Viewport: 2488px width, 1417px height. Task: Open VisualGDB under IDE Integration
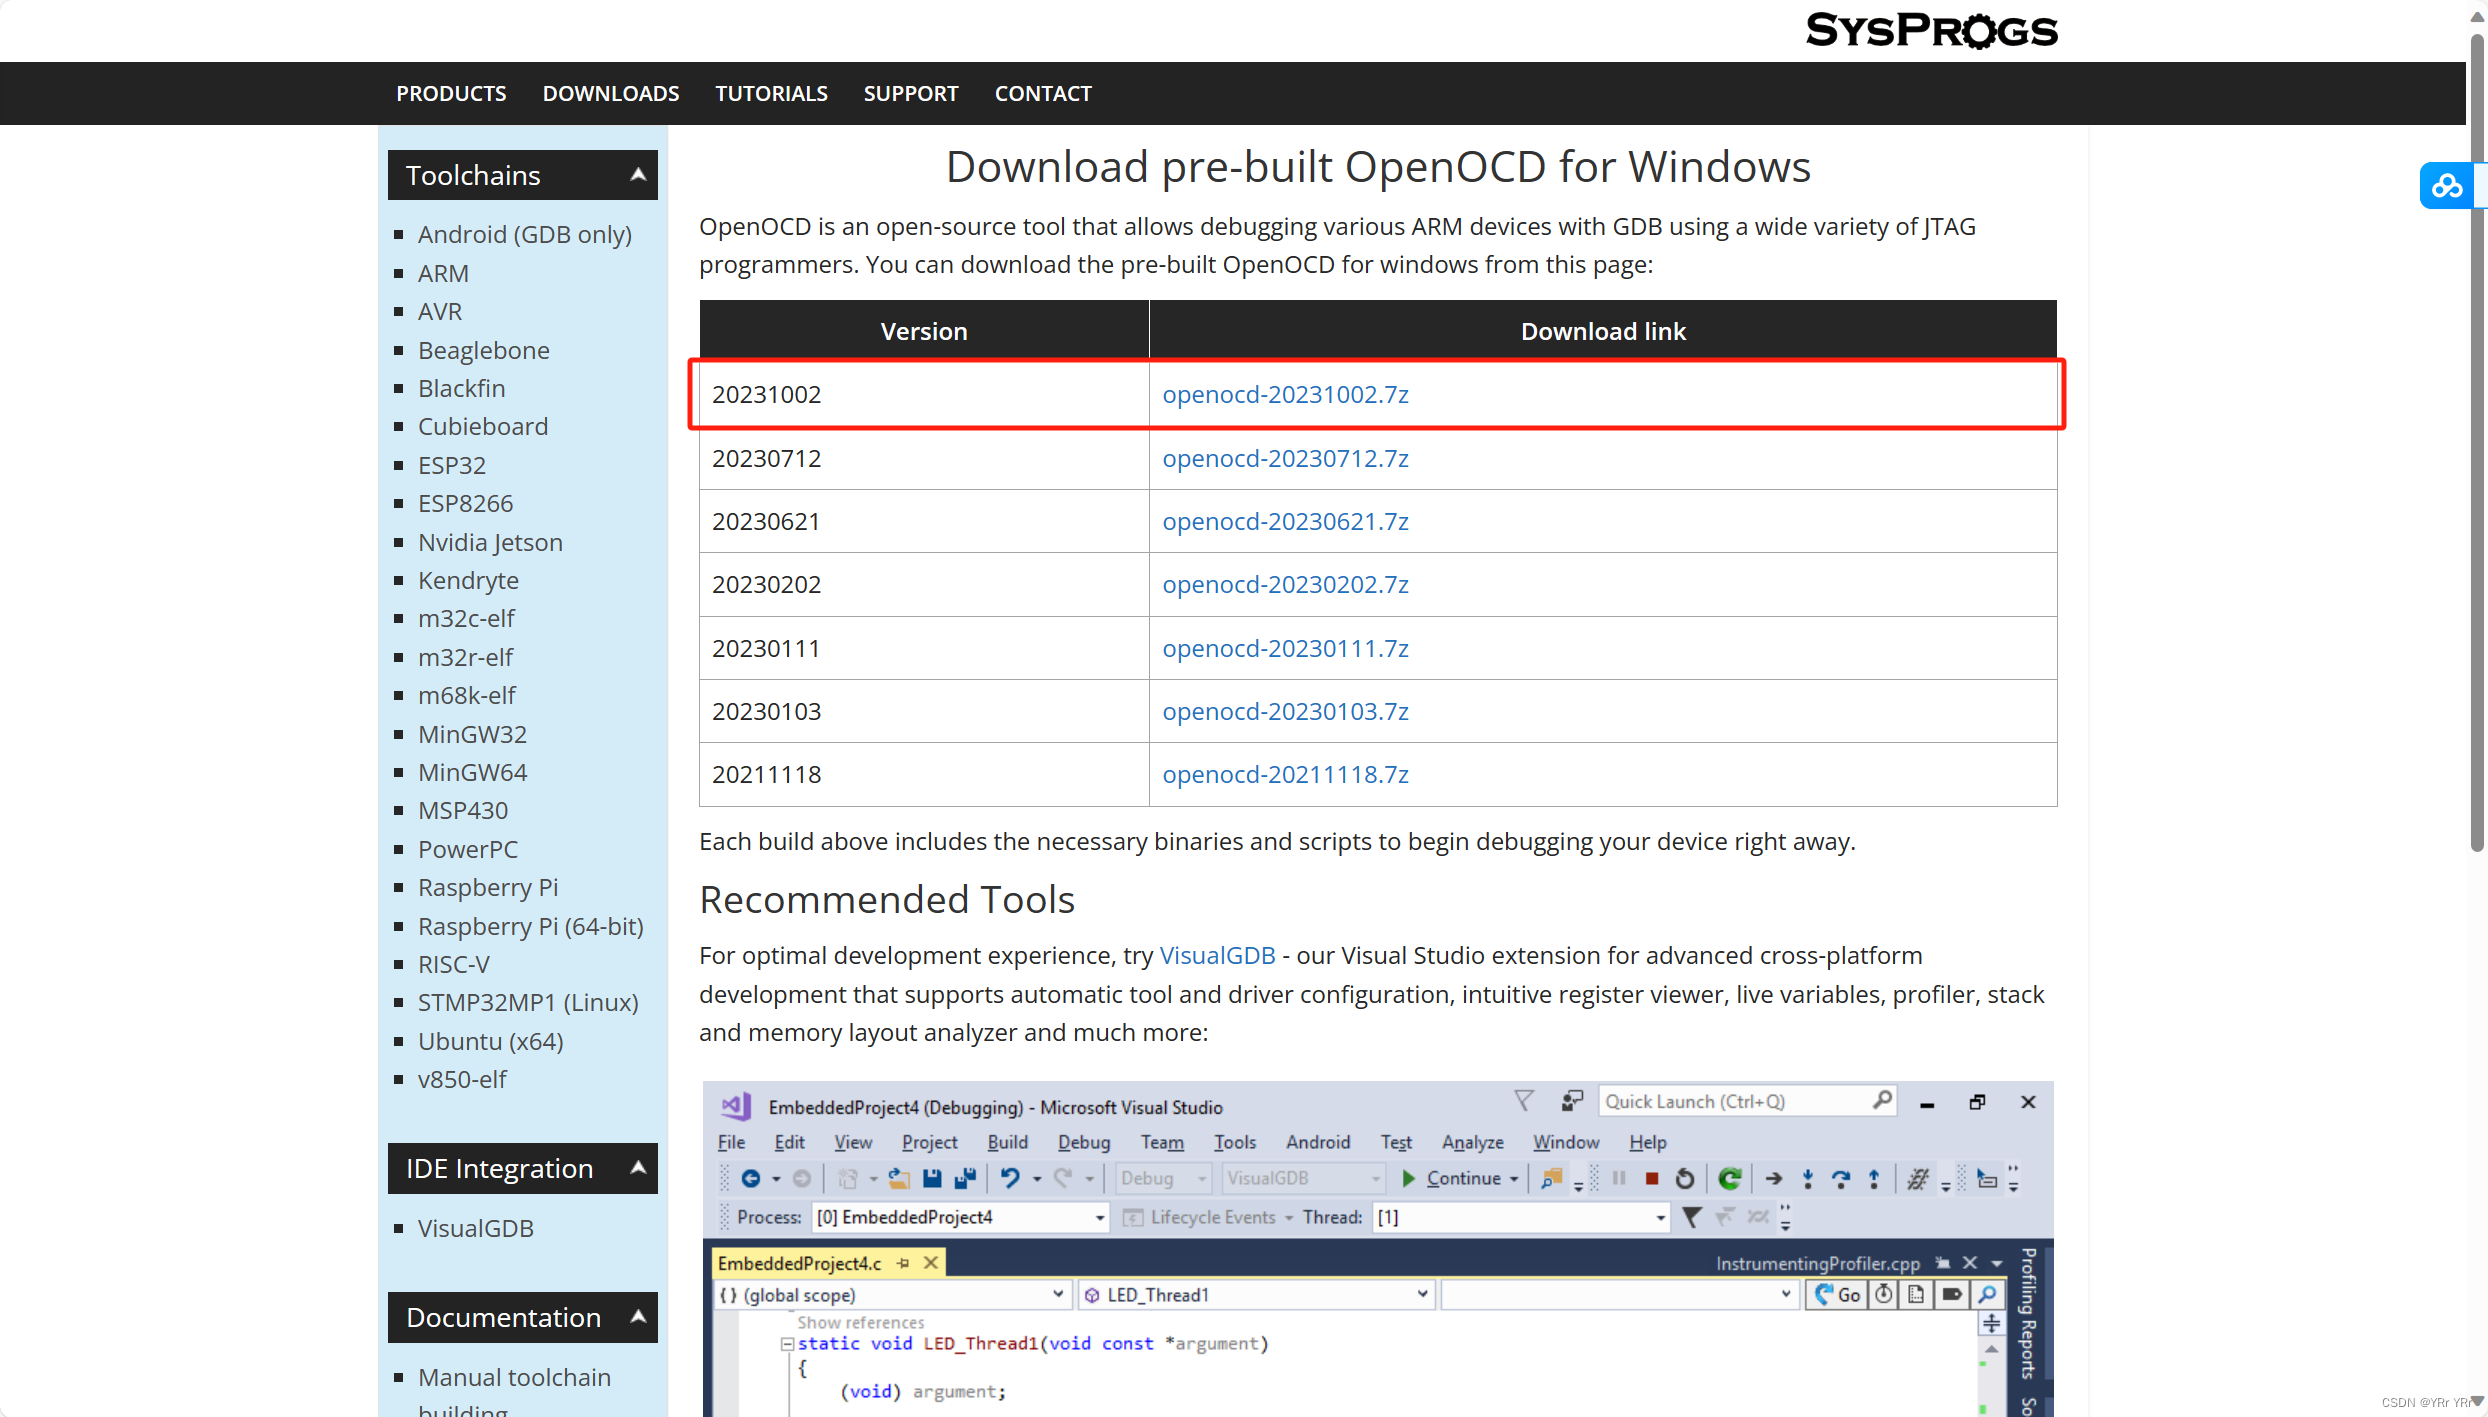[x=476, y=1228]
